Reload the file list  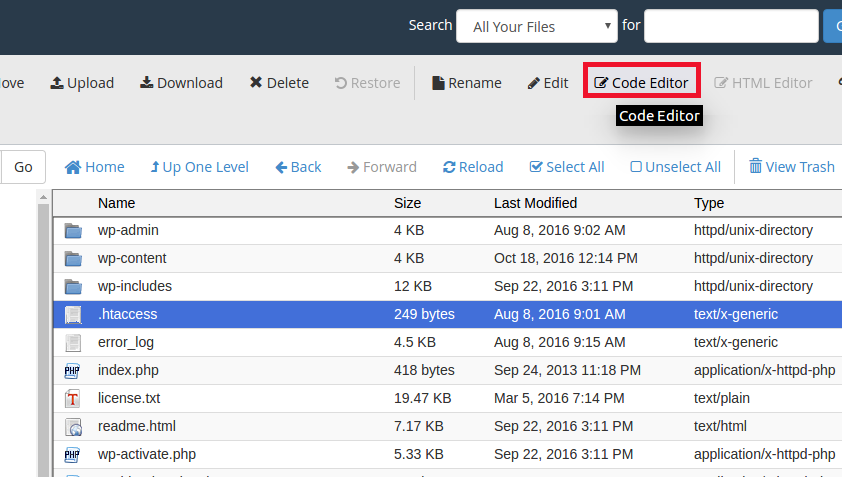tap(473, 167)
